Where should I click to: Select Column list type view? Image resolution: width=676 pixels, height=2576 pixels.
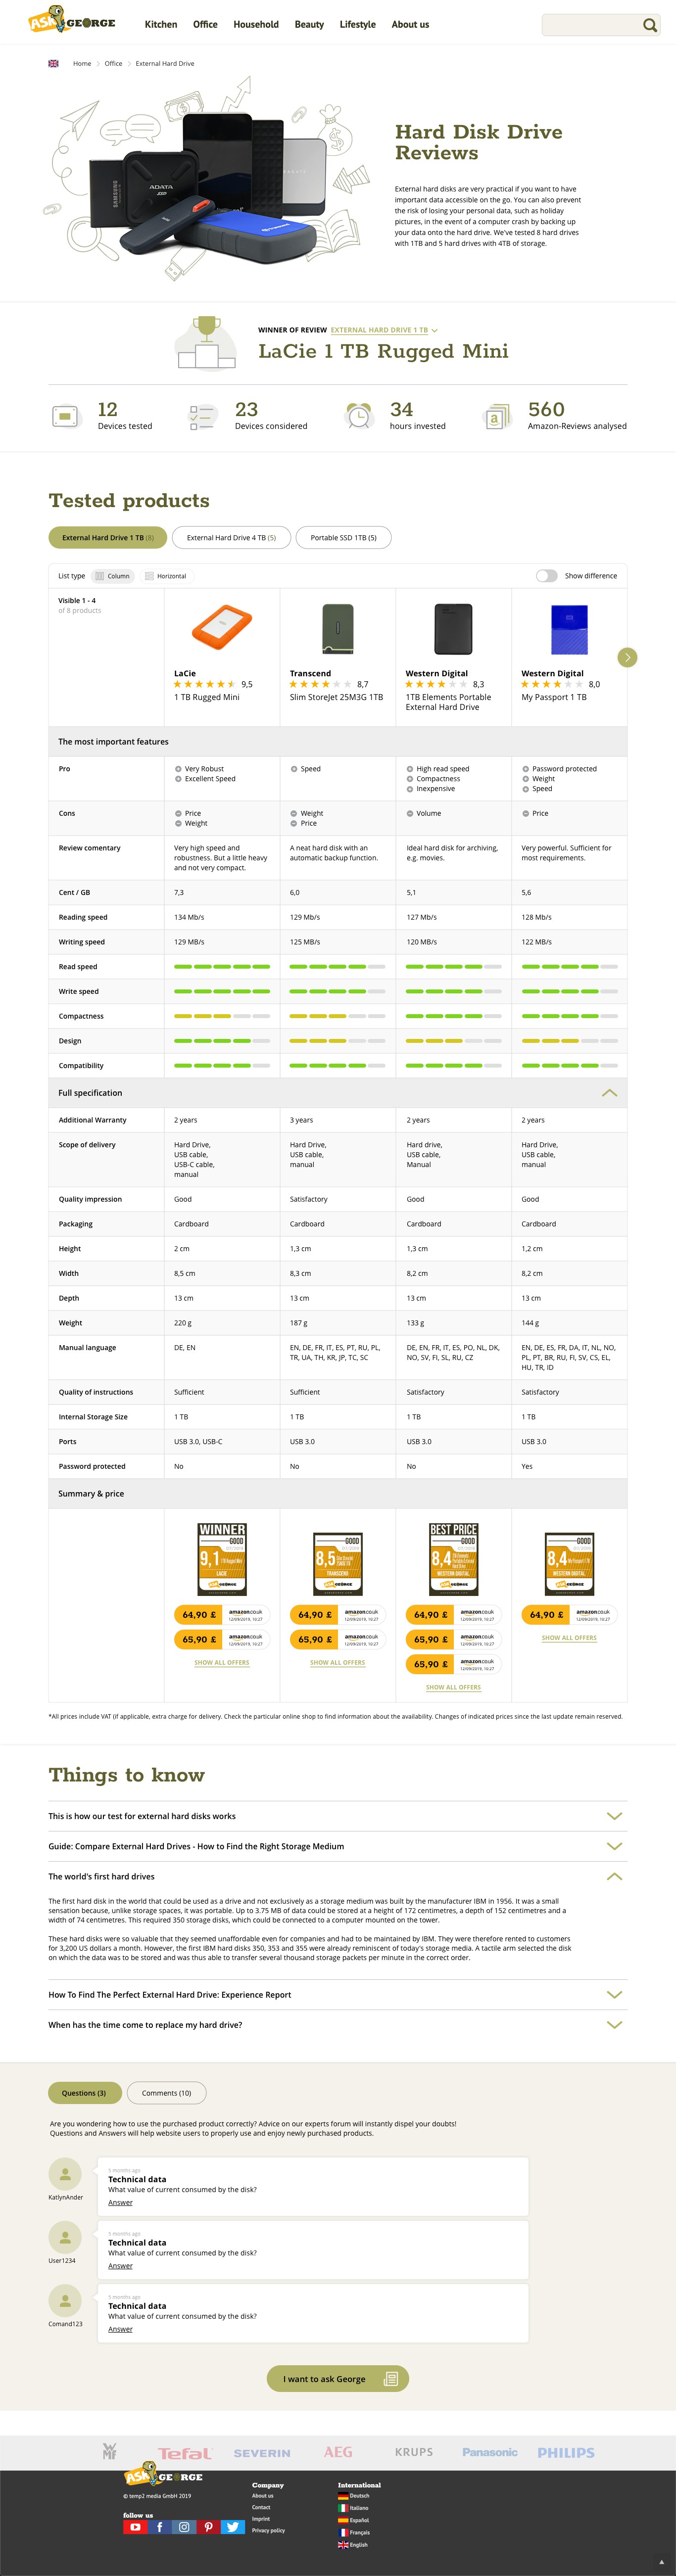click(x=113, y=576)
